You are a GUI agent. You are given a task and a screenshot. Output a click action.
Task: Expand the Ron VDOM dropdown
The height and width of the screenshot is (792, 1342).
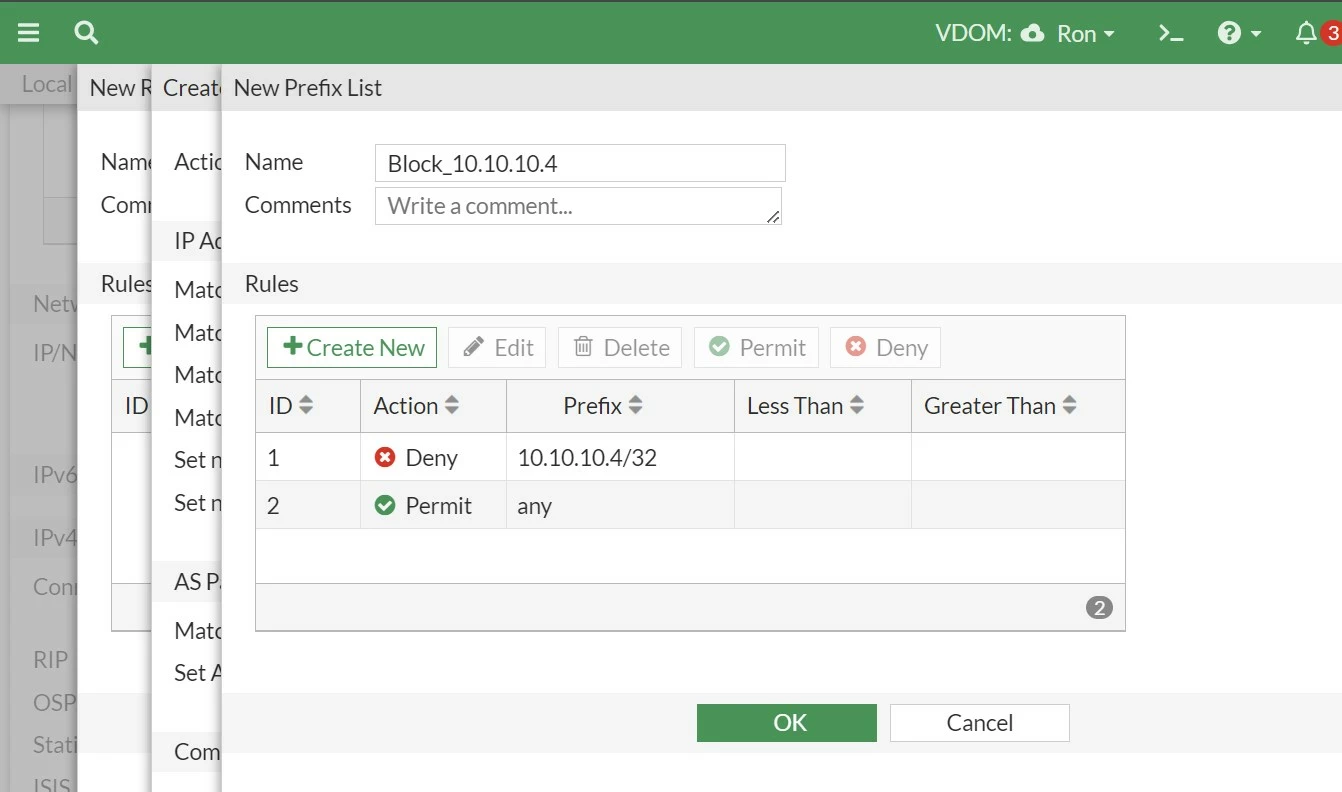click(1085, 33)
